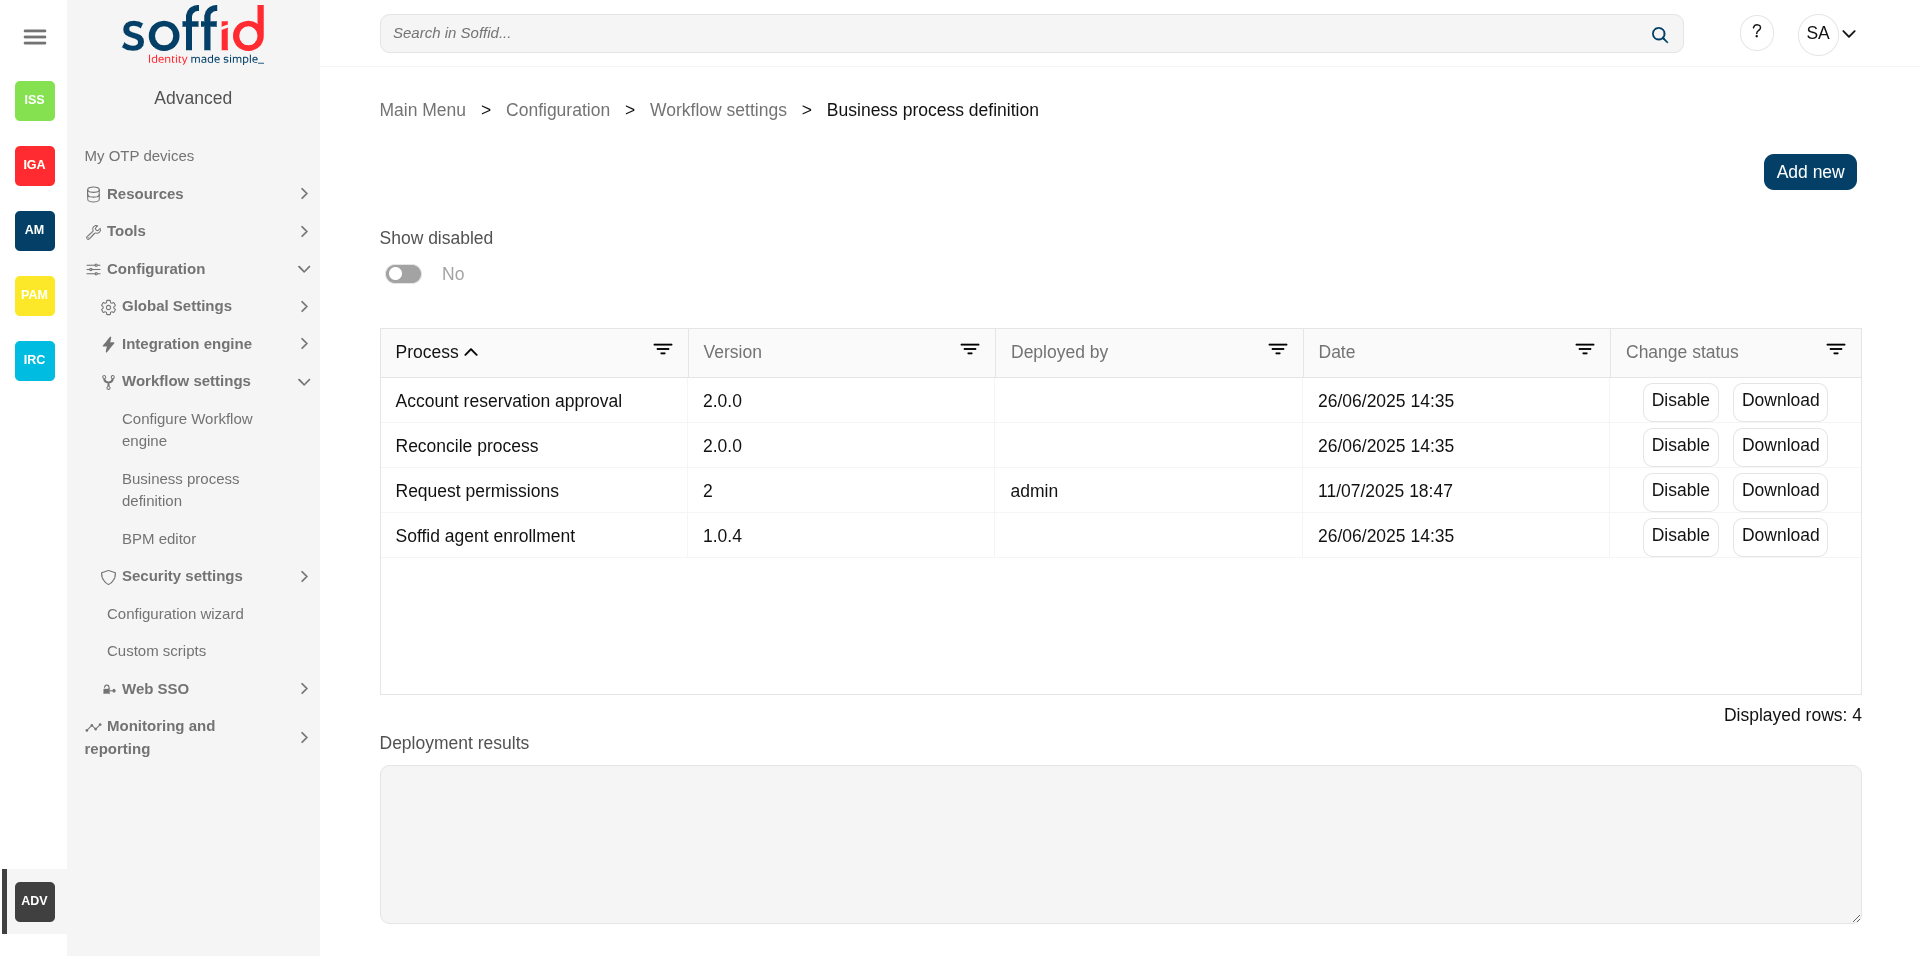The height and width of the screenshot is (956, 1920).
Task: Open the user account dropdown arrow
Action: click(x=1849, y=34)
